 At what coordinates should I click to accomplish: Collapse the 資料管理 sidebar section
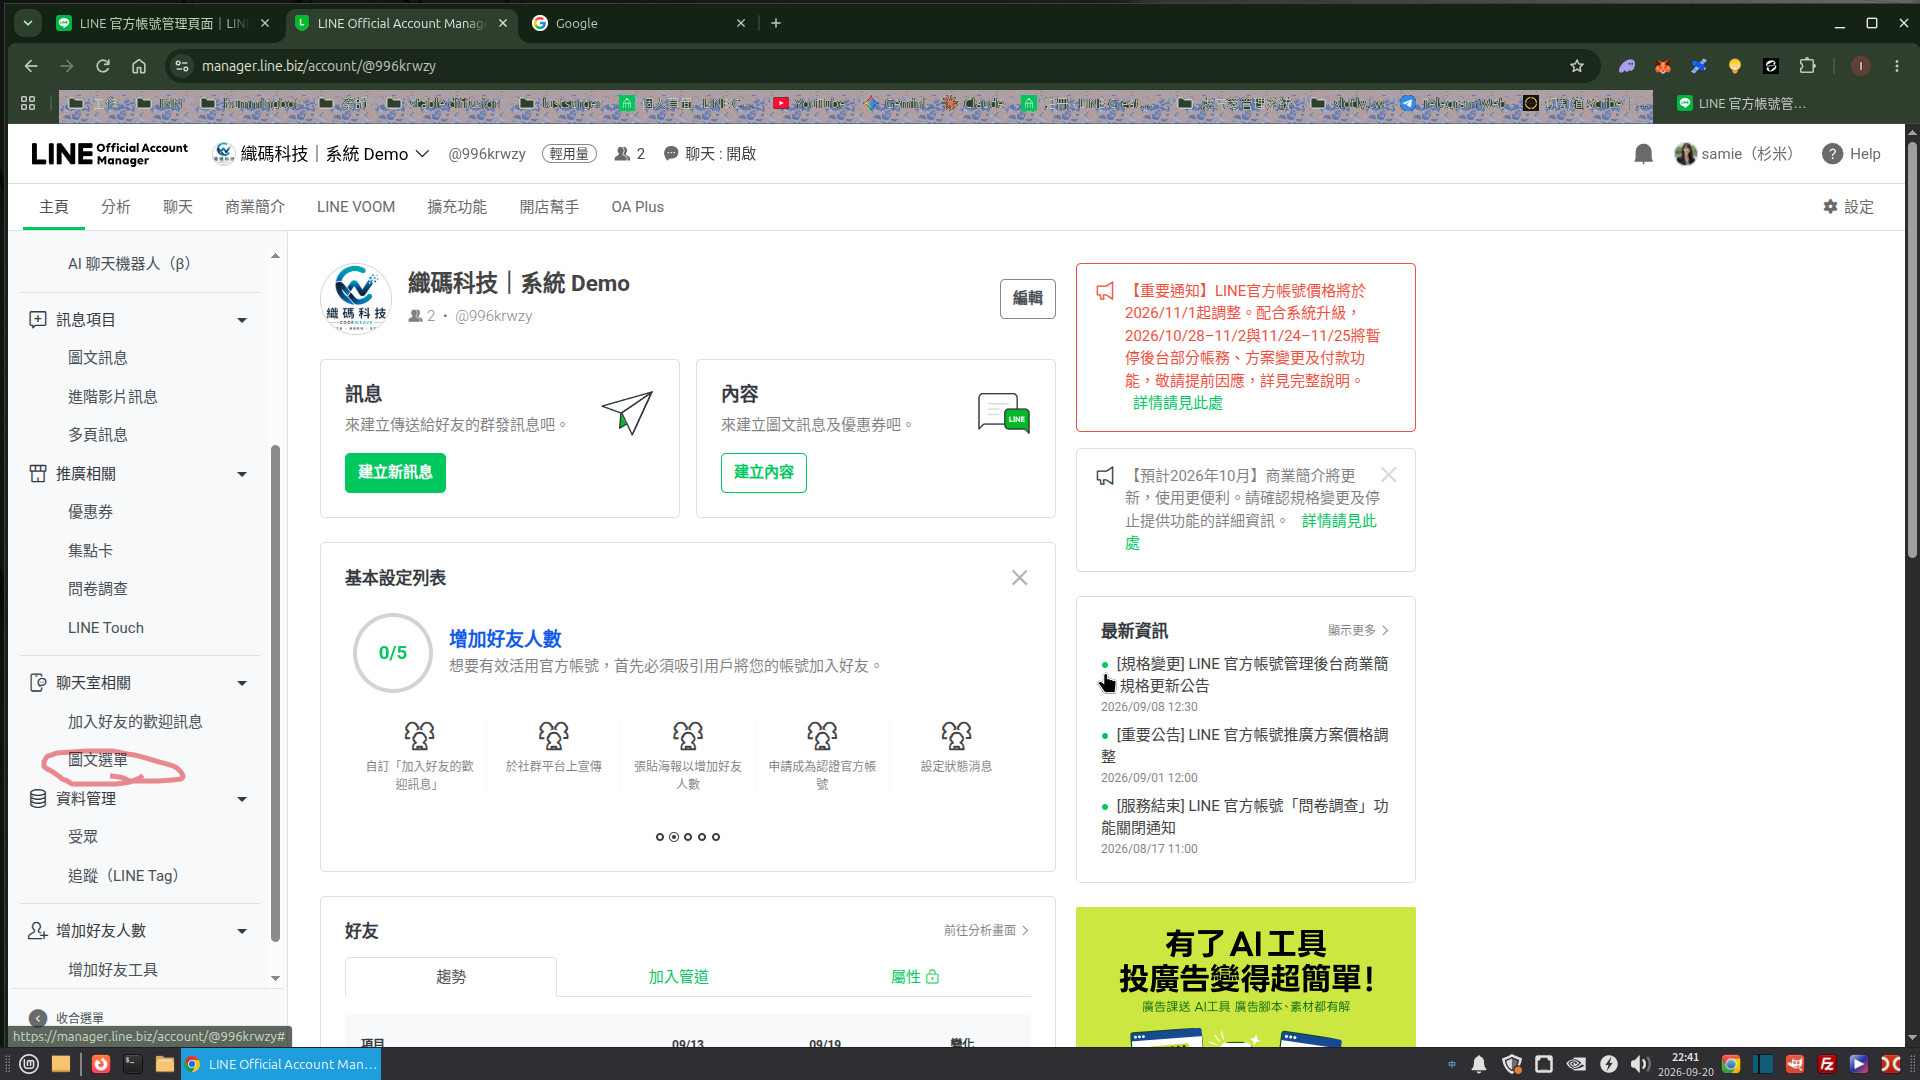coord(242,799)
